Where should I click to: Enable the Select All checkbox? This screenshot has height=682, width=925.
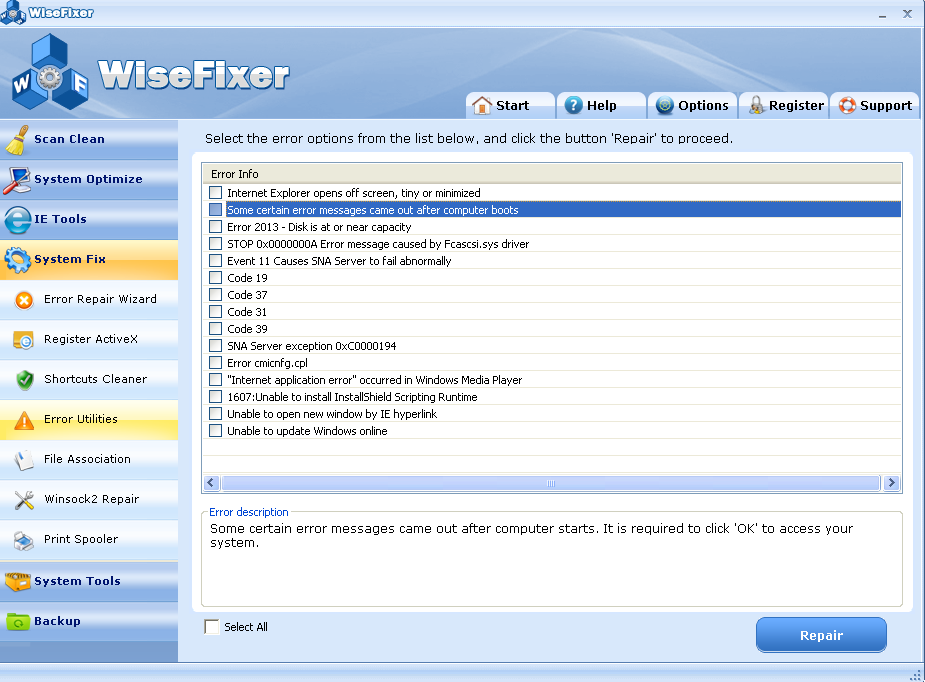[211, 627]
